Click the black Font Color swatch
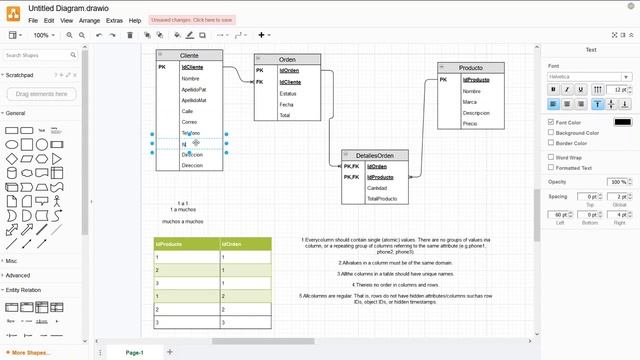This screenshot has width=640, height=360. tap(622, 122)
